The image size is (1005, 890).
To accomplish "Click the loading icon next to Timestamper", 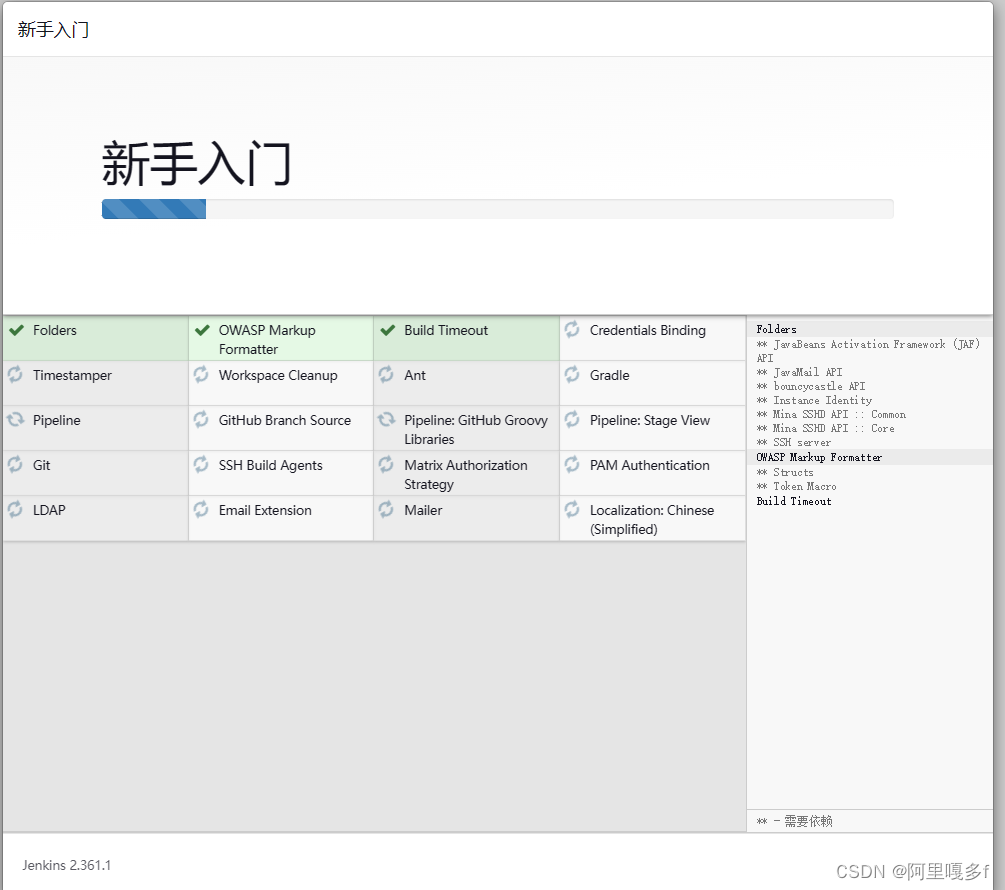I will (x=17, y=375).
